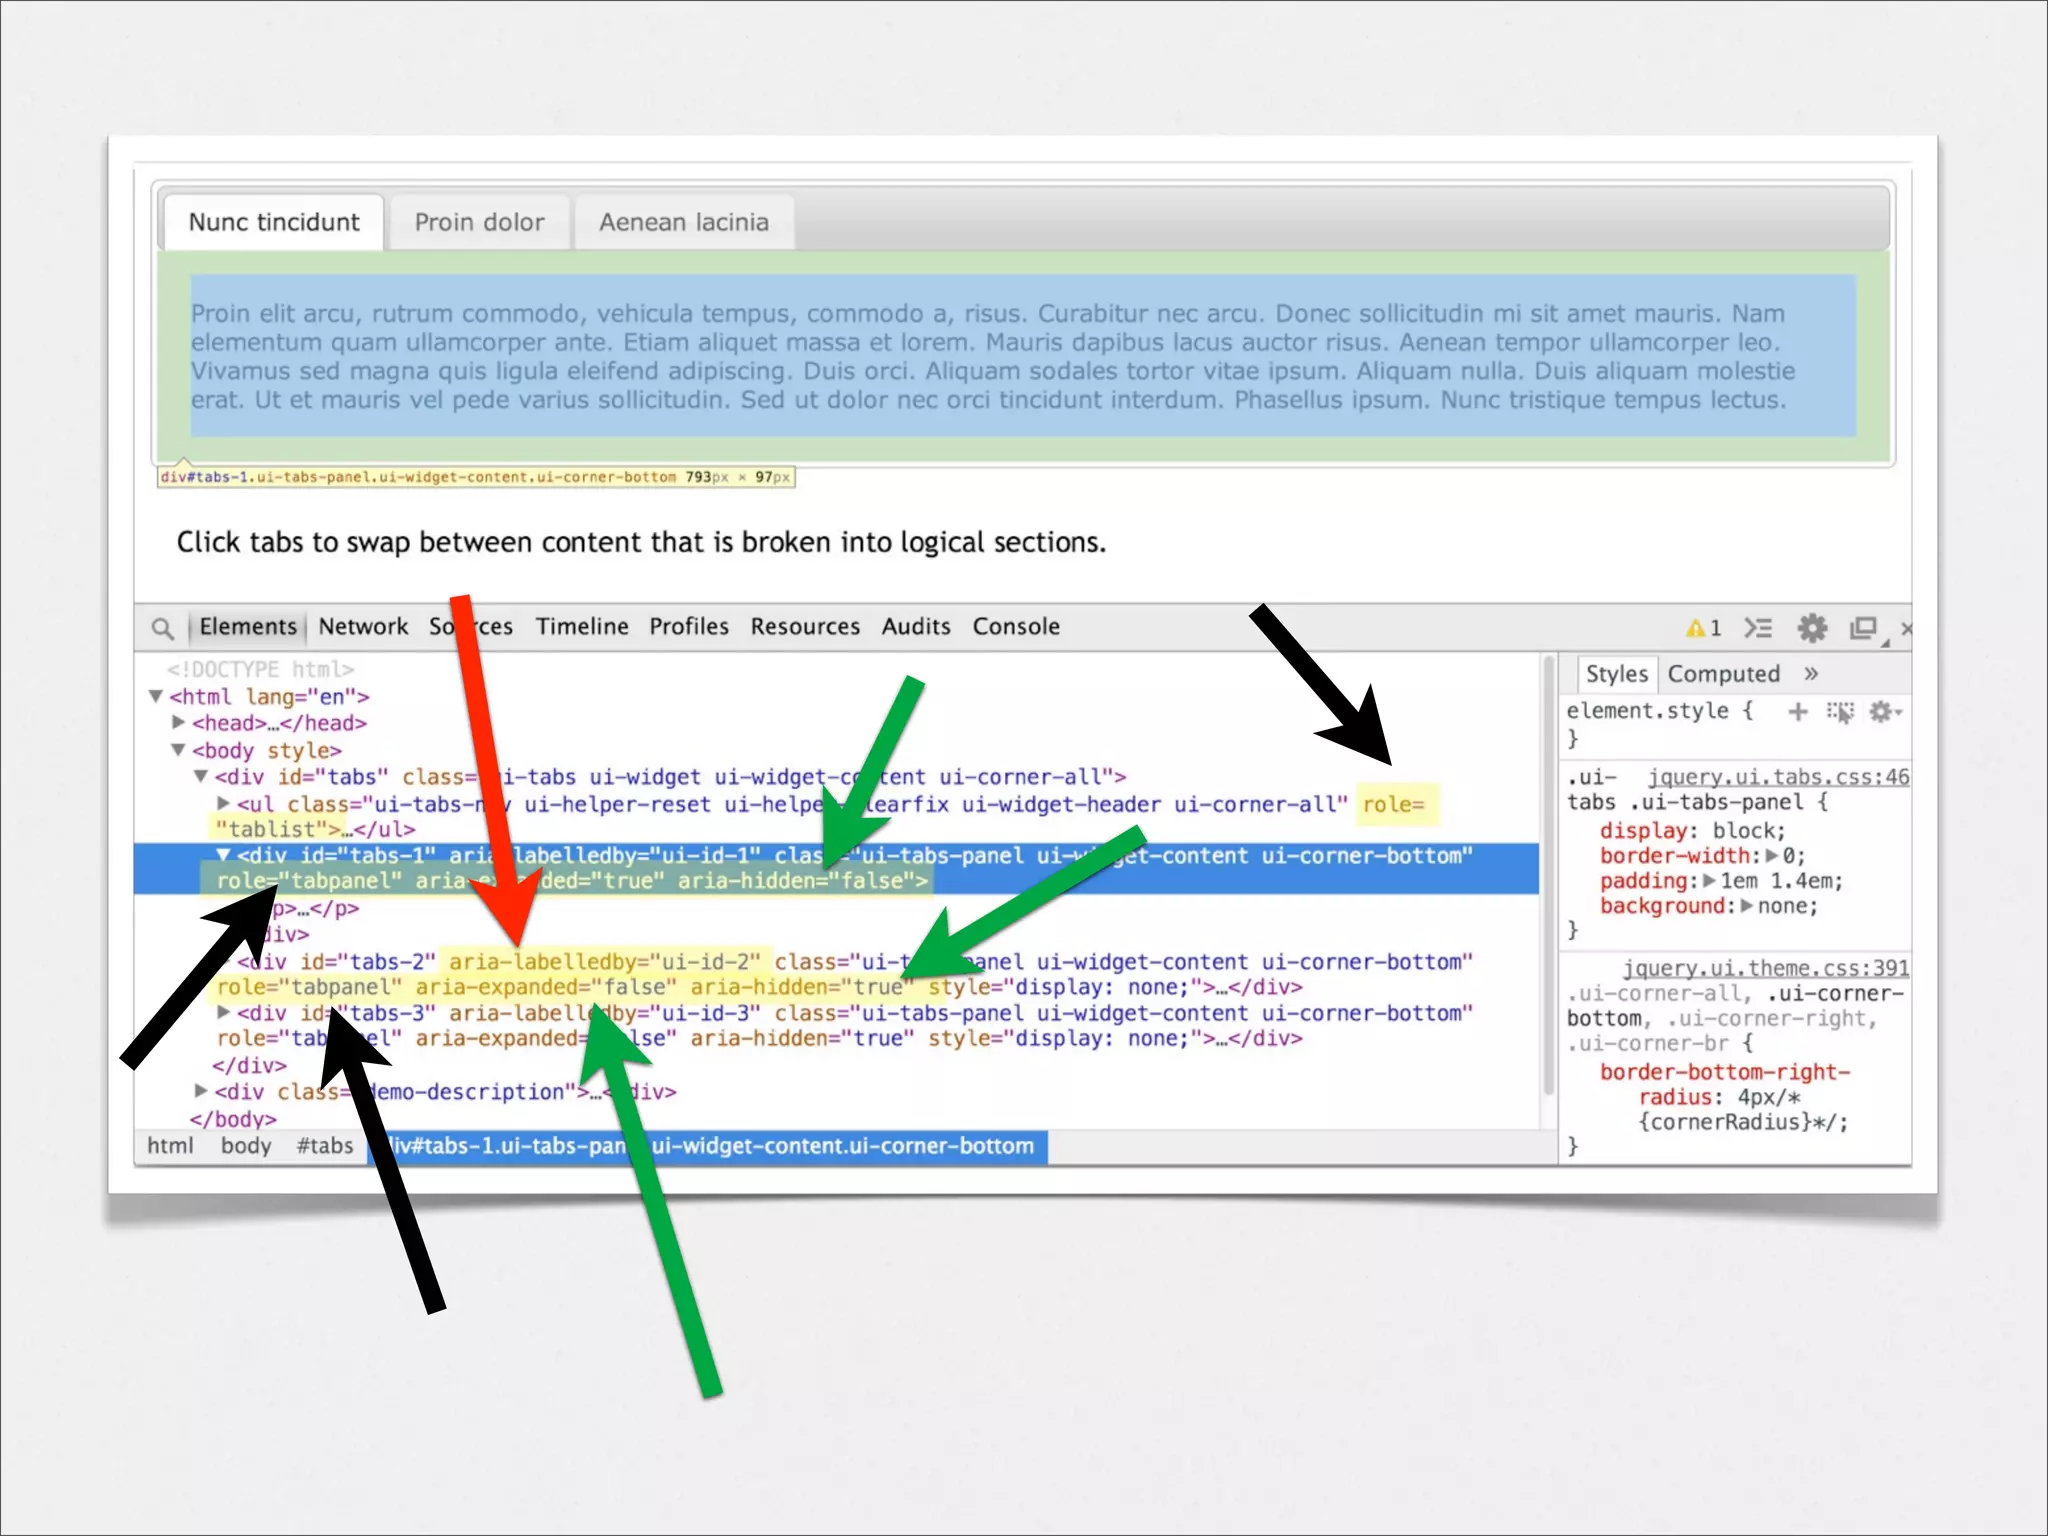The width and height of the screenshot is (2048, 1536).
Task: Show more sidebar panes chevron
Action: tap(1811, 674)
